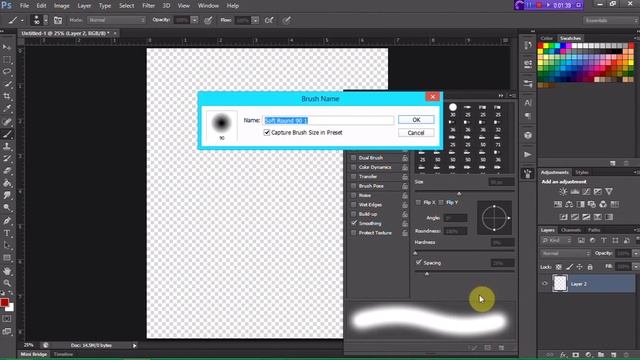This screenshot has width=640, height=360.
Task: Add a layer mask icon
Action: (x=576, y=355)
